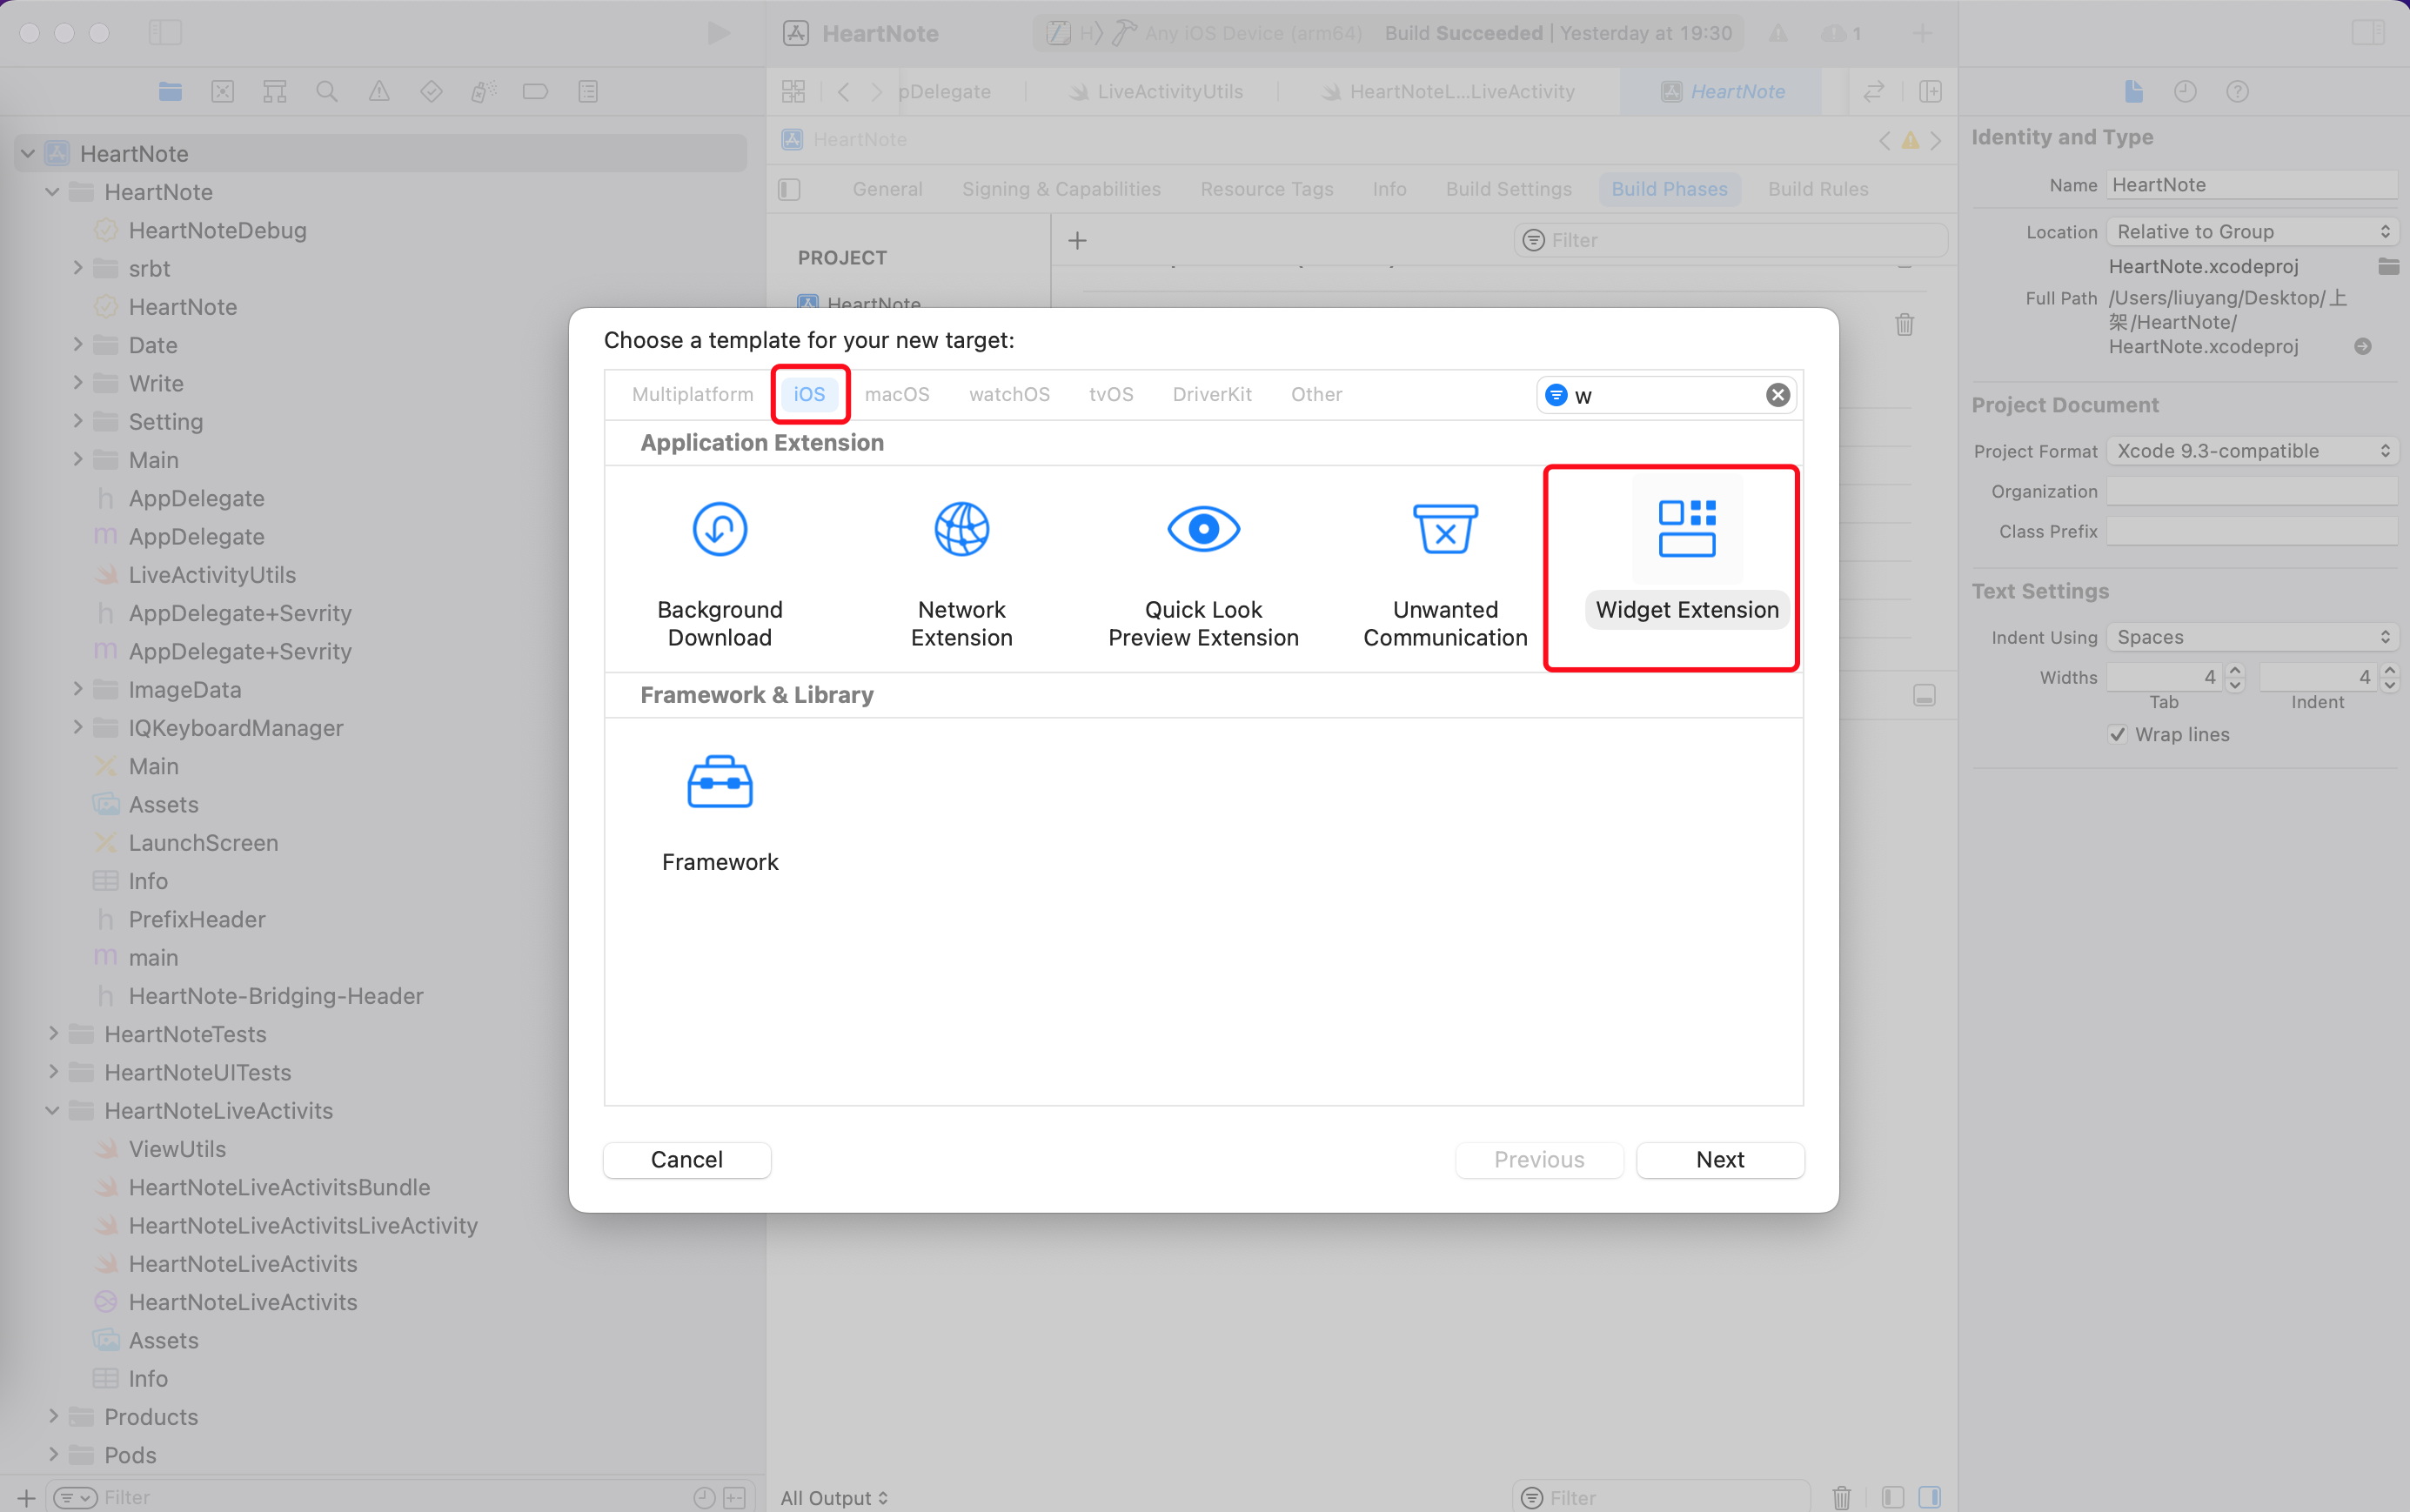Screen dimensions: 2410x1512
Task: Open the Symbol navigator
Action: click(275, 92)
